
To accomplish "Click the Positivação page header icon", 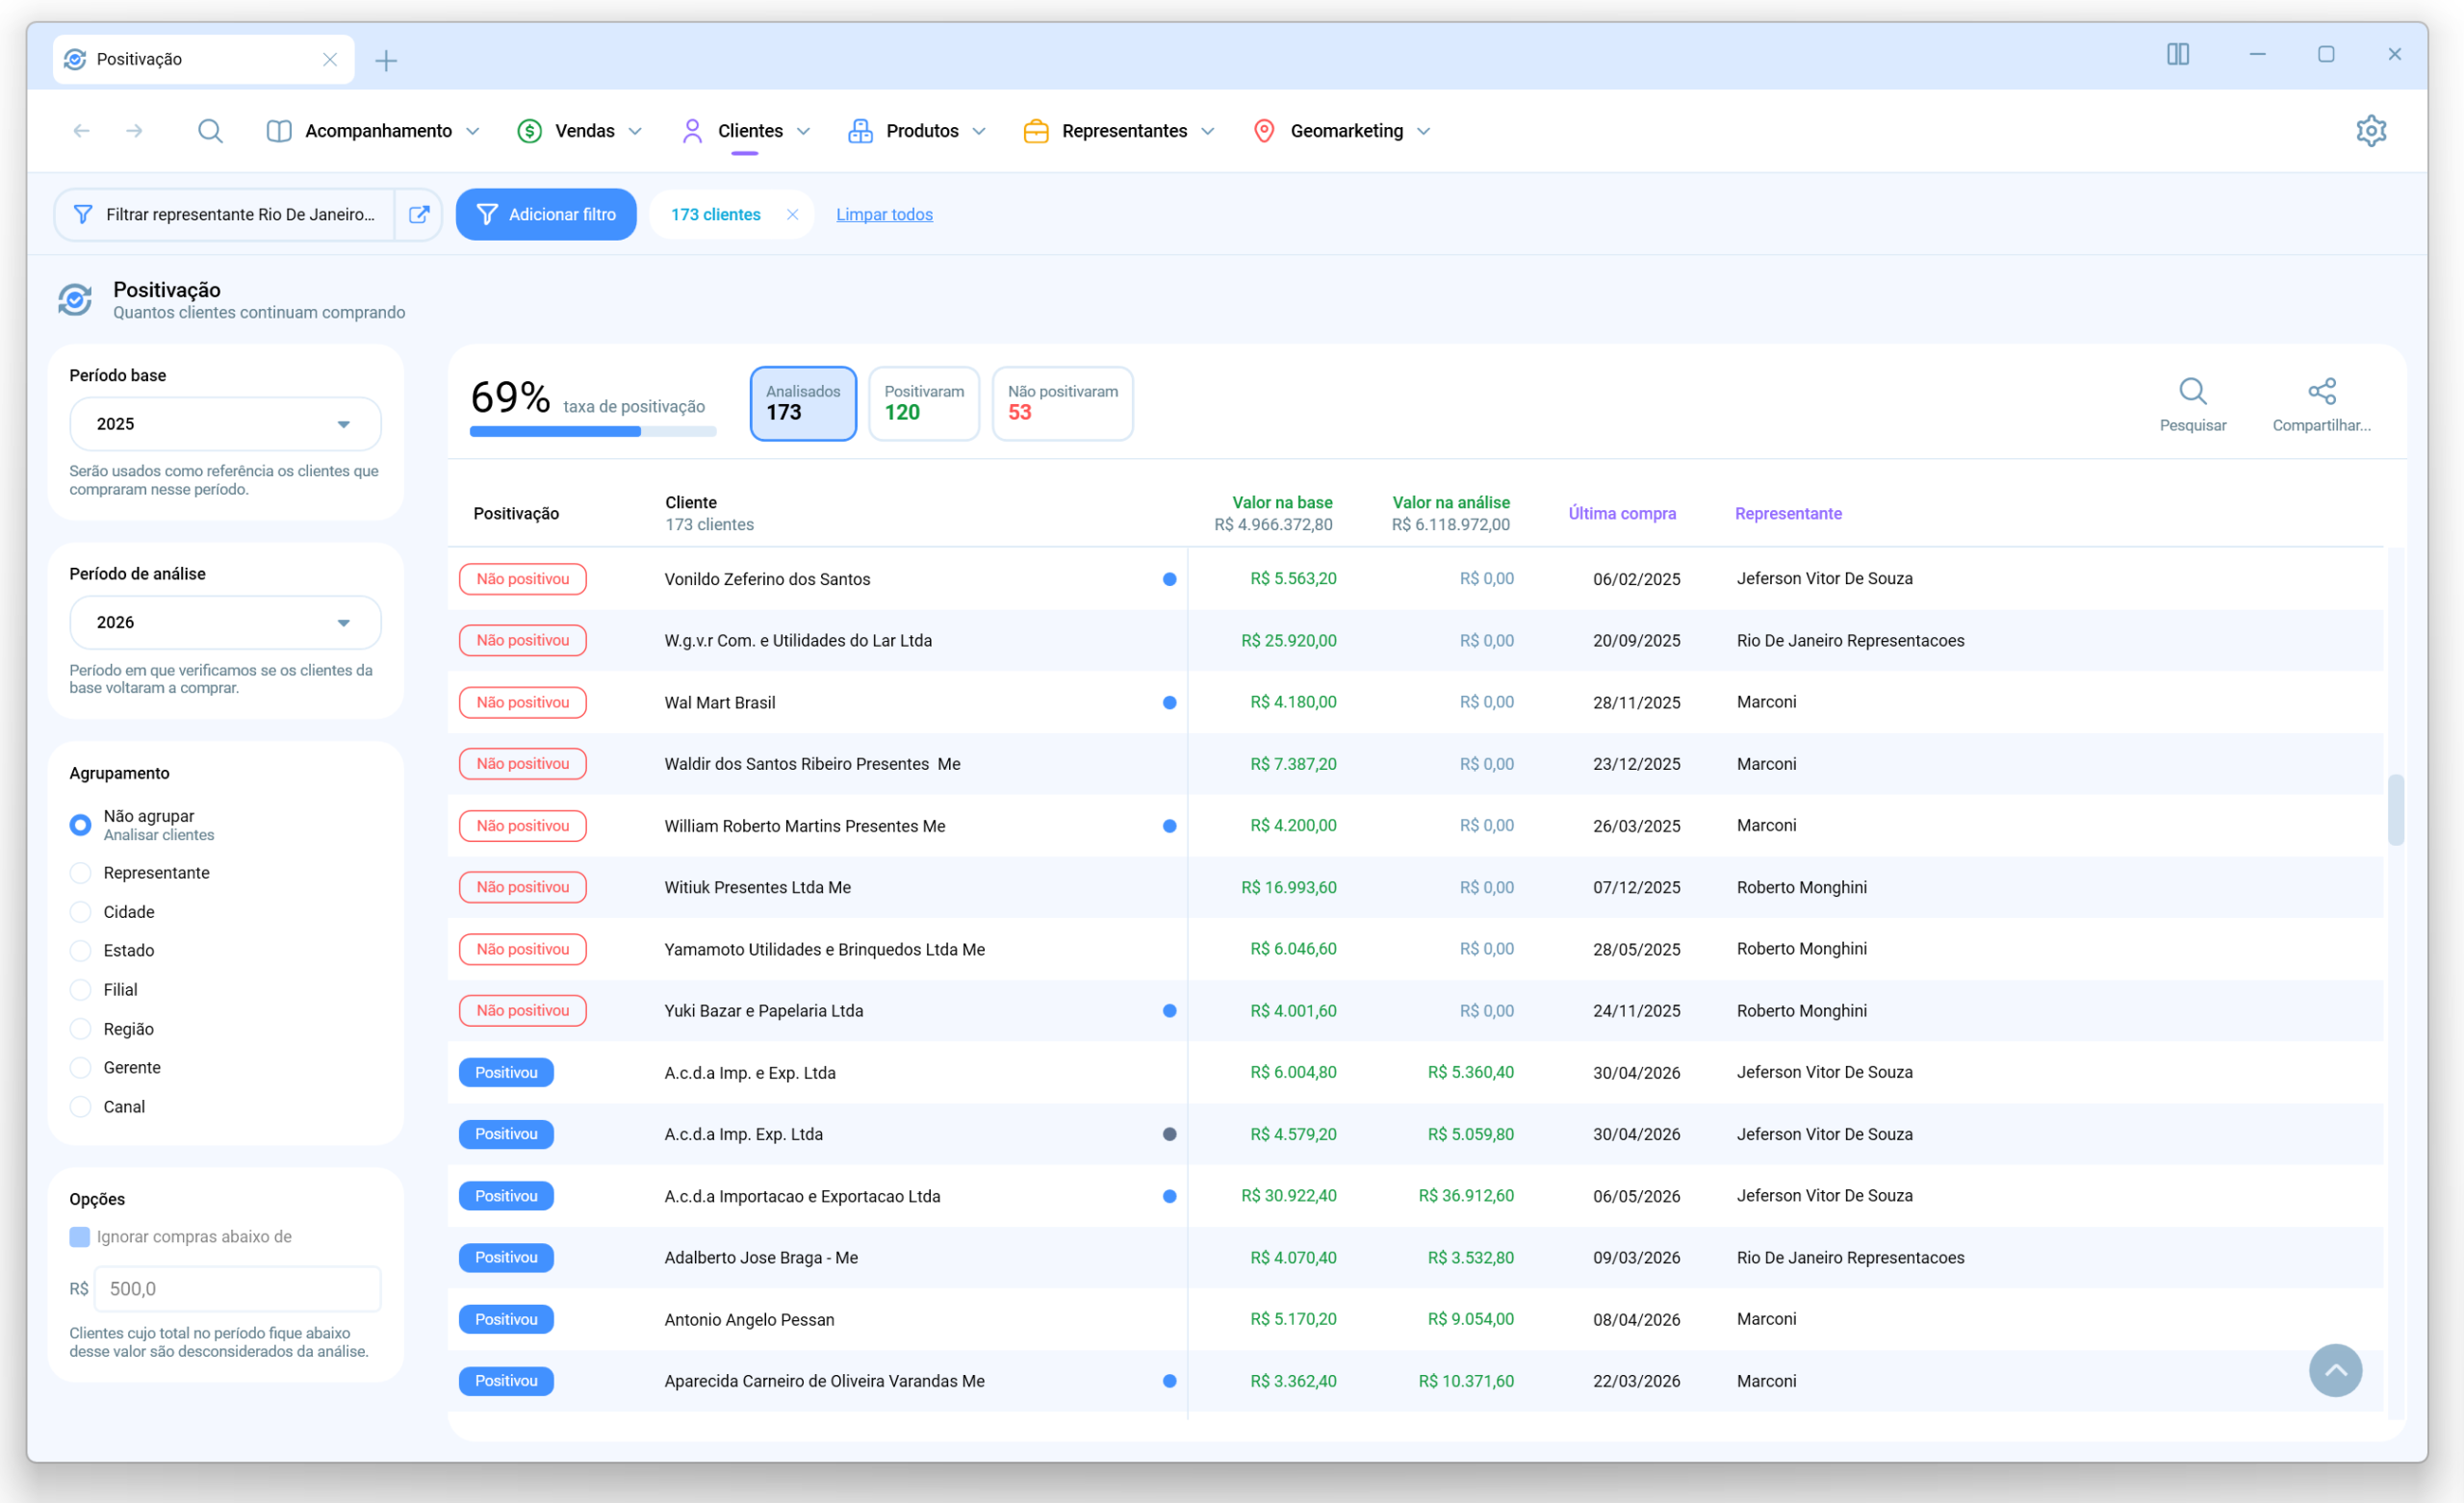I will coord(75,299).
